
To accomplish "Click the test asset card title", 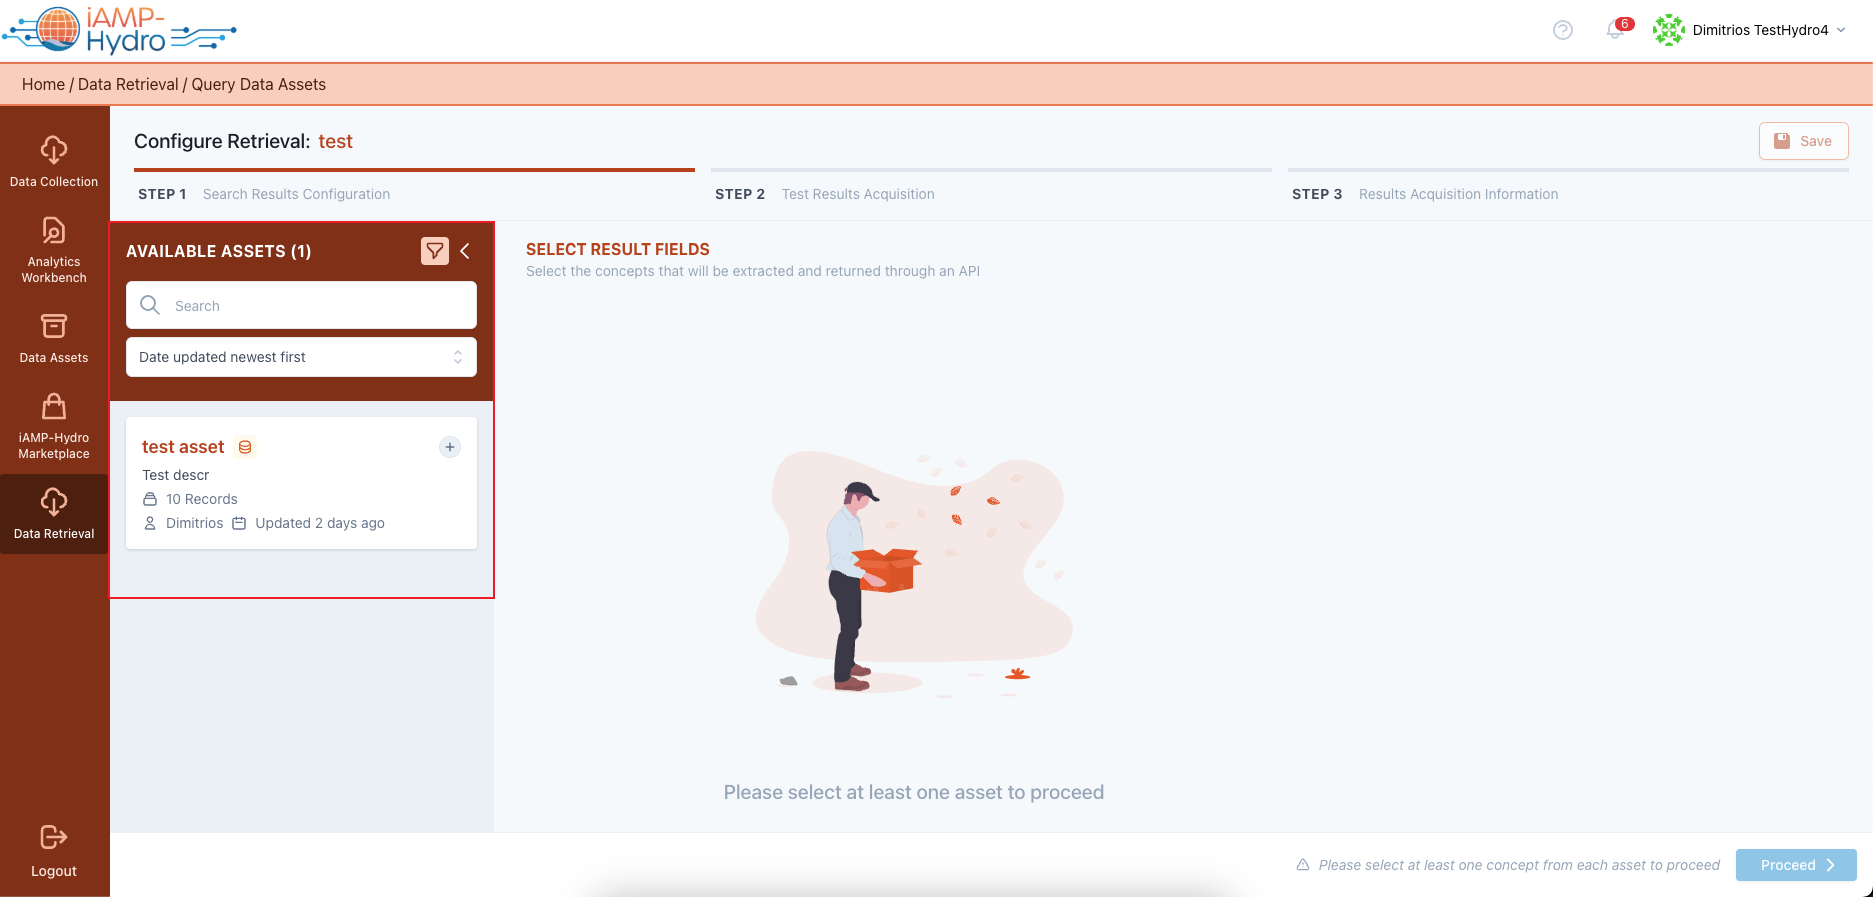I will (183, 447).
